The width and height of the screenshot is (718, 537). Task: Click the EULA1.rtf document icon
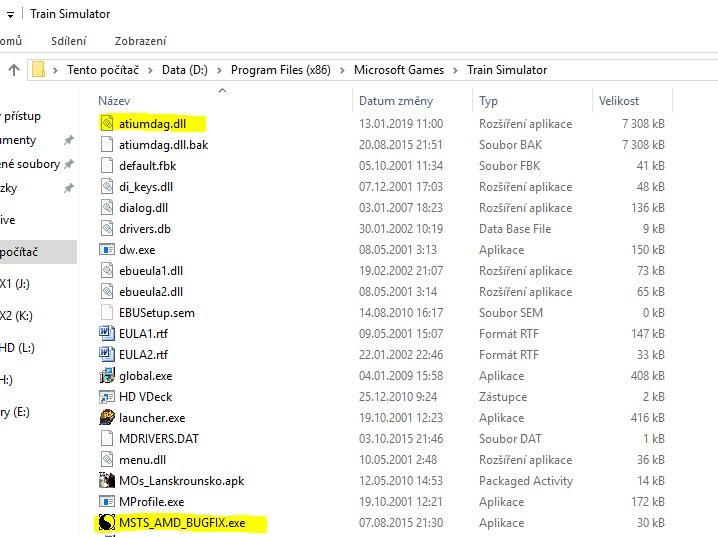(x=108, y=334)
